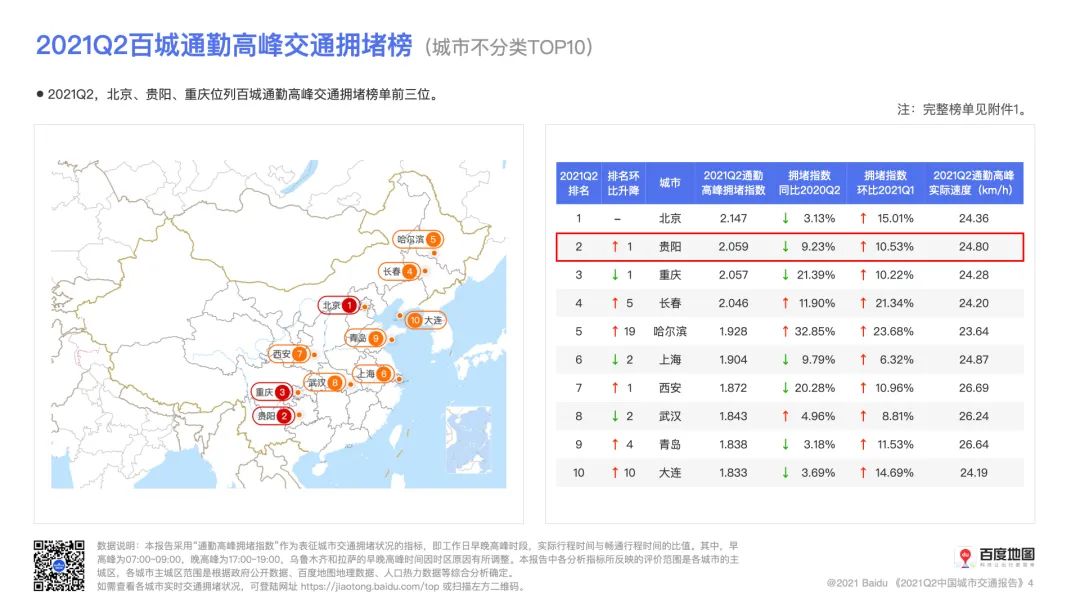The width and height of the screenshot is (1080, 608).
Task: Click the congestion index value 2.057
Action: coord(733,275)
